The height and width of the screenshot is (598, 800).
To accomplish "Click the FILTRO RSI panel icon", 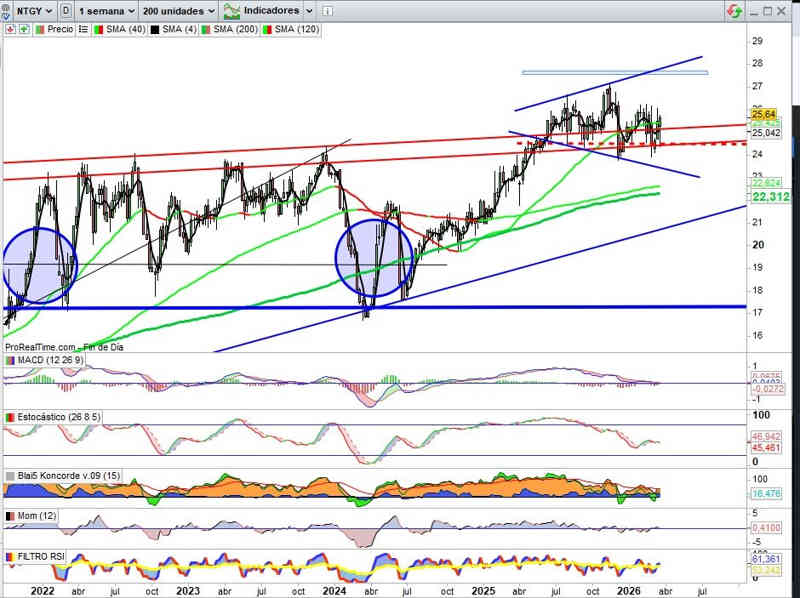I will tap(9, 555).
